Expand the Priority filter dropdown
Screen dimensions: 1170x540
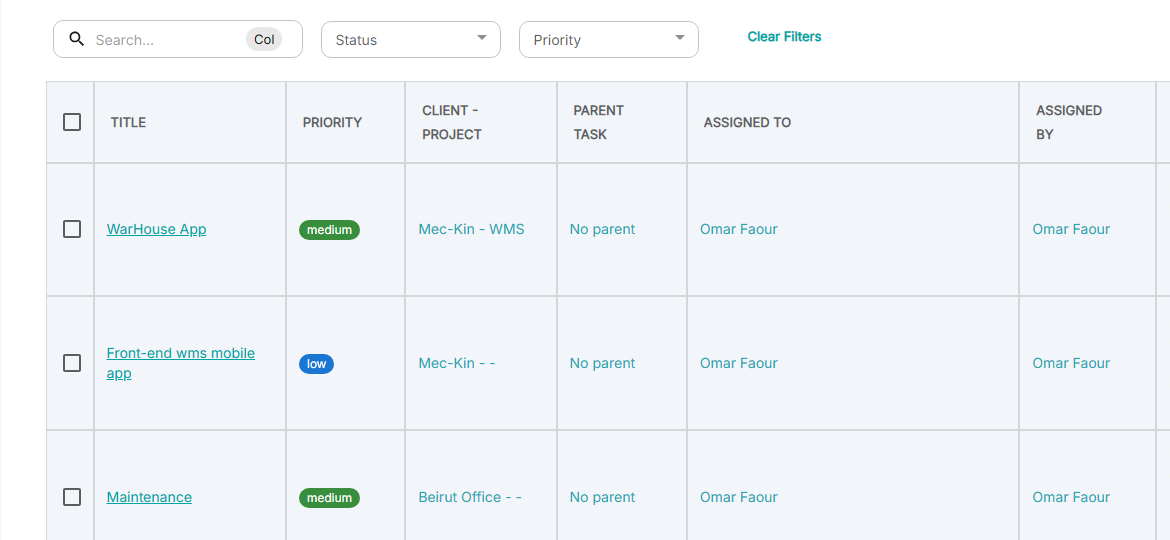click(x=608, y=40)
